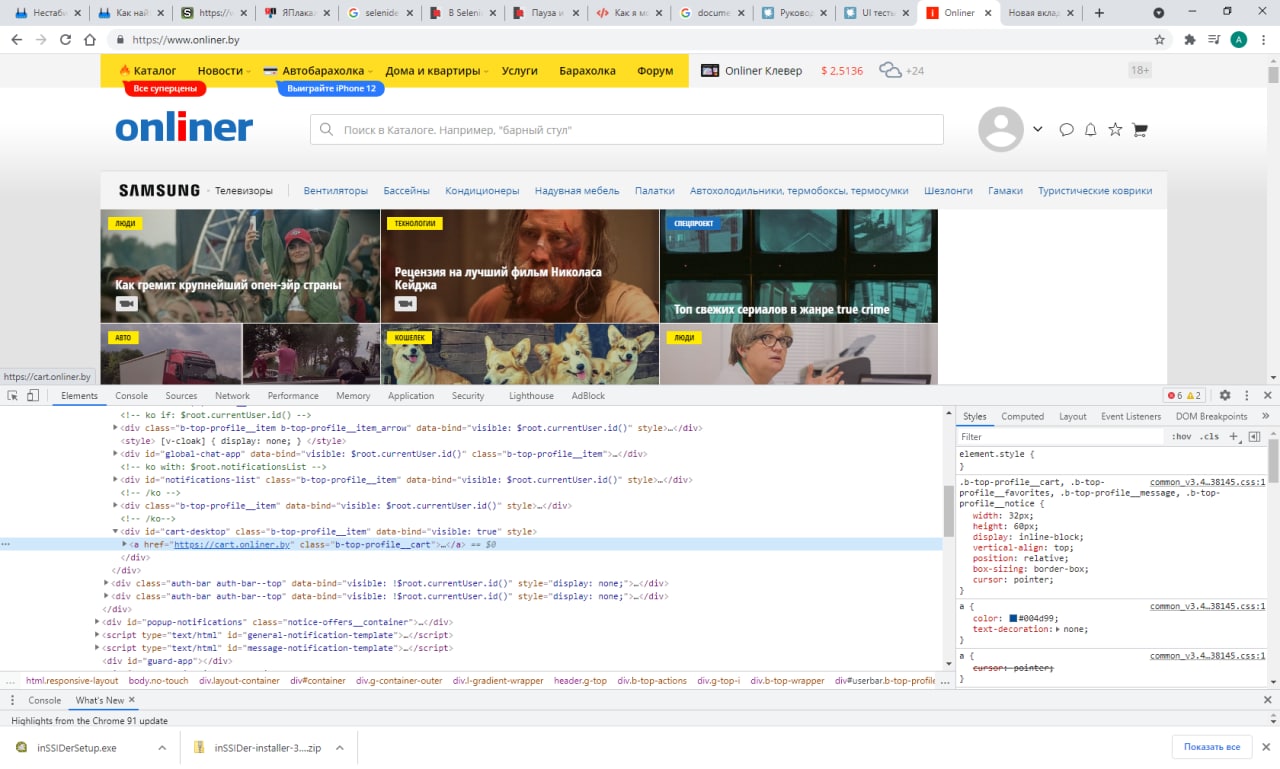Click the errors and warnings counter badge
The width and height of the screenshot is (1280, 769).
pyautogui.click(x=1184, y=396)
